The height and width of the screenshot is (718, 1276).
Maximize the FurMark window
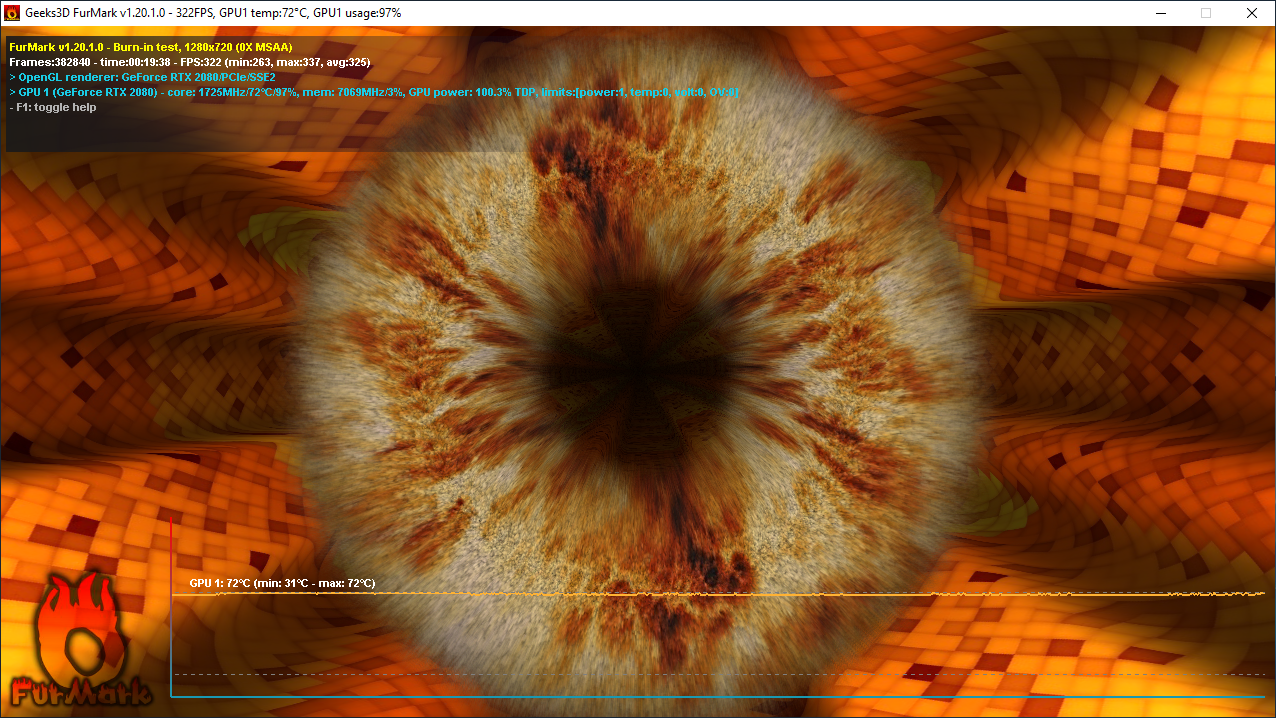1206,13
